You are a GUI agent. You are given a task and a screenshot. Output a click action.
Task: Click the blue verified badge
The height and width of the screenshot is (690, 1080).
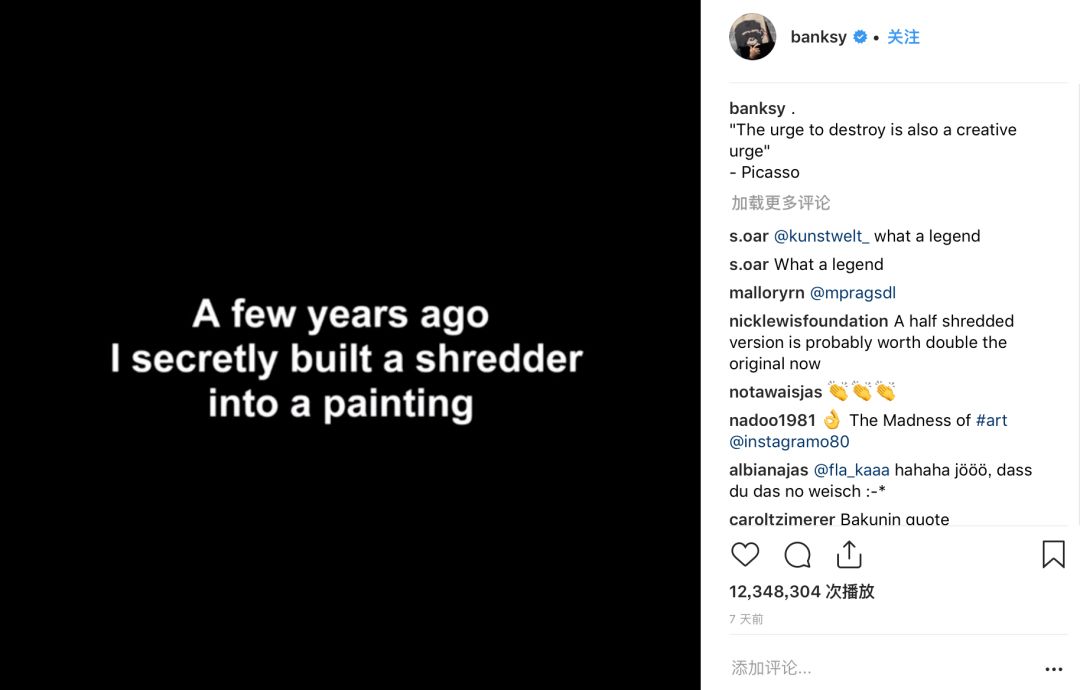tap(860, 37)
